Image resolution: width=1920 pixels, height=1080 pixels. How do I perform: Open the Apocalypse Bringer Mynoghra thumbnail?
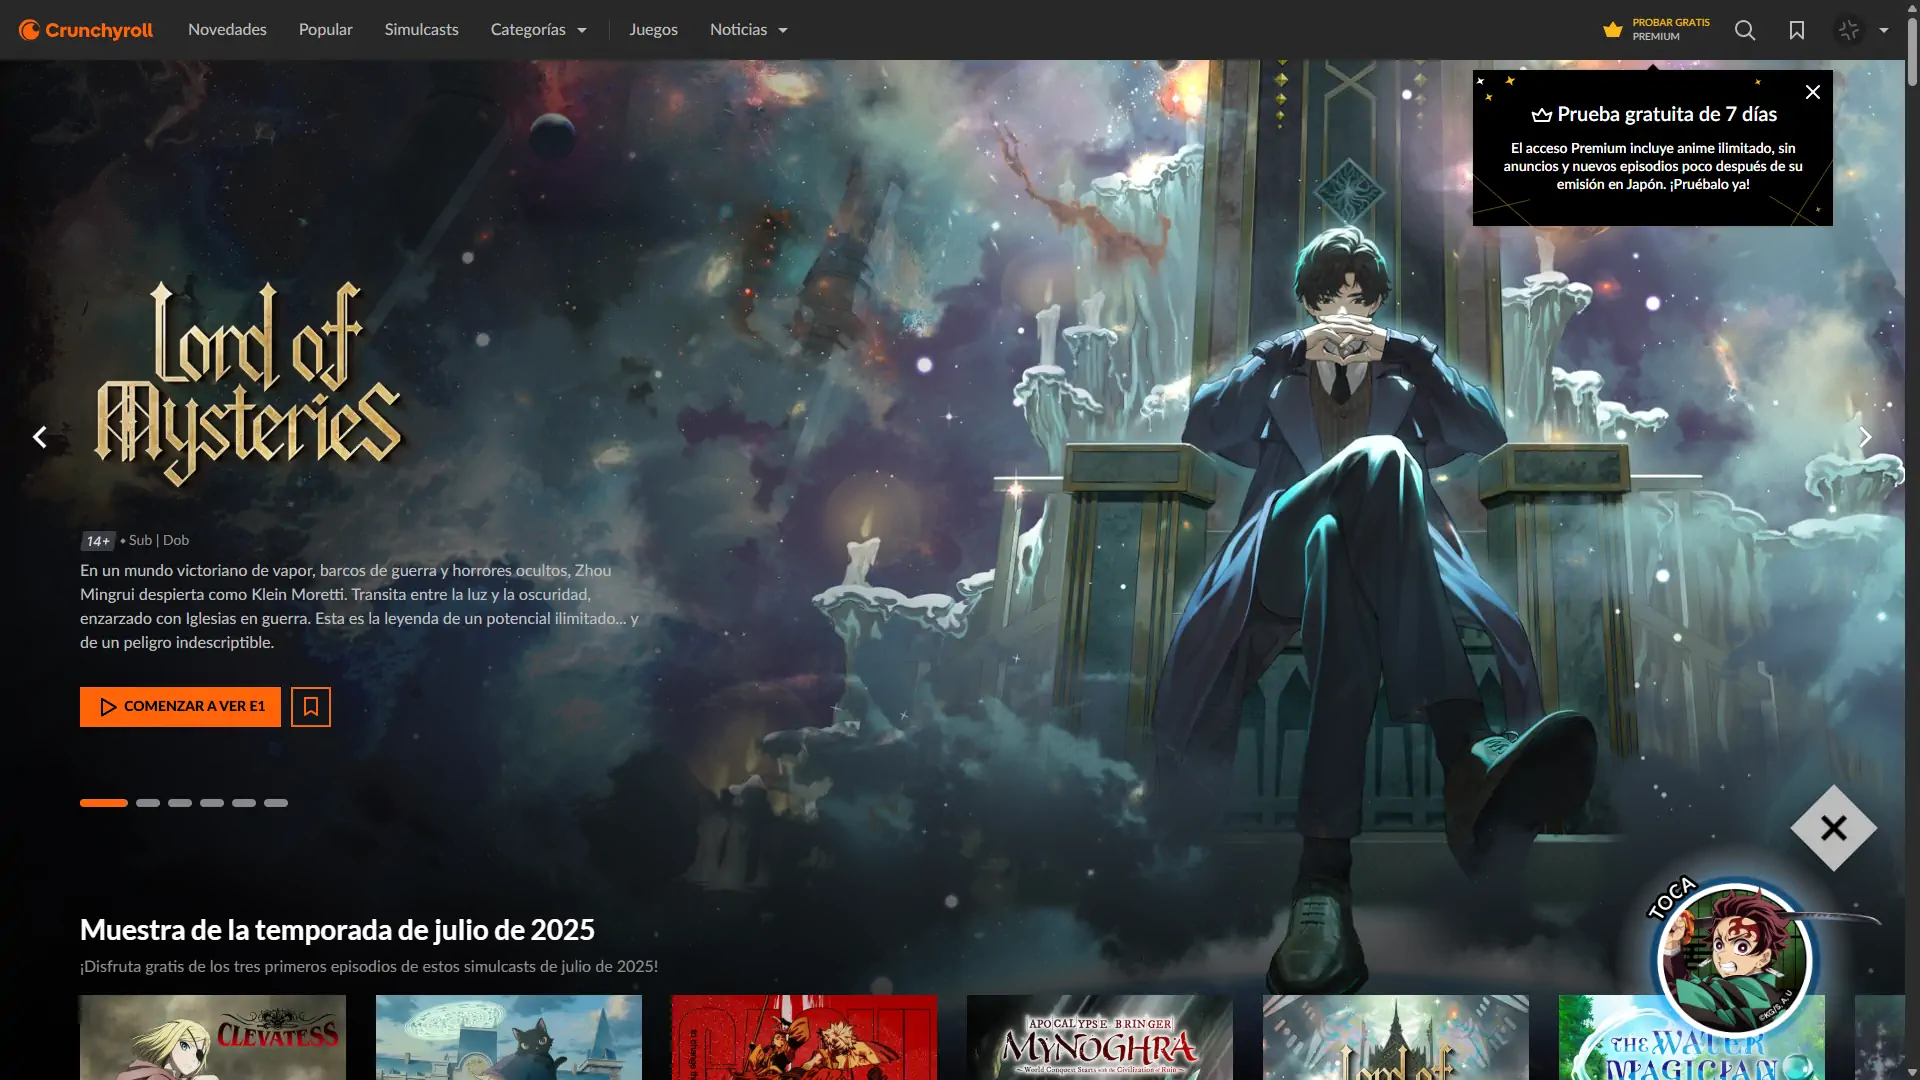1100,1037
